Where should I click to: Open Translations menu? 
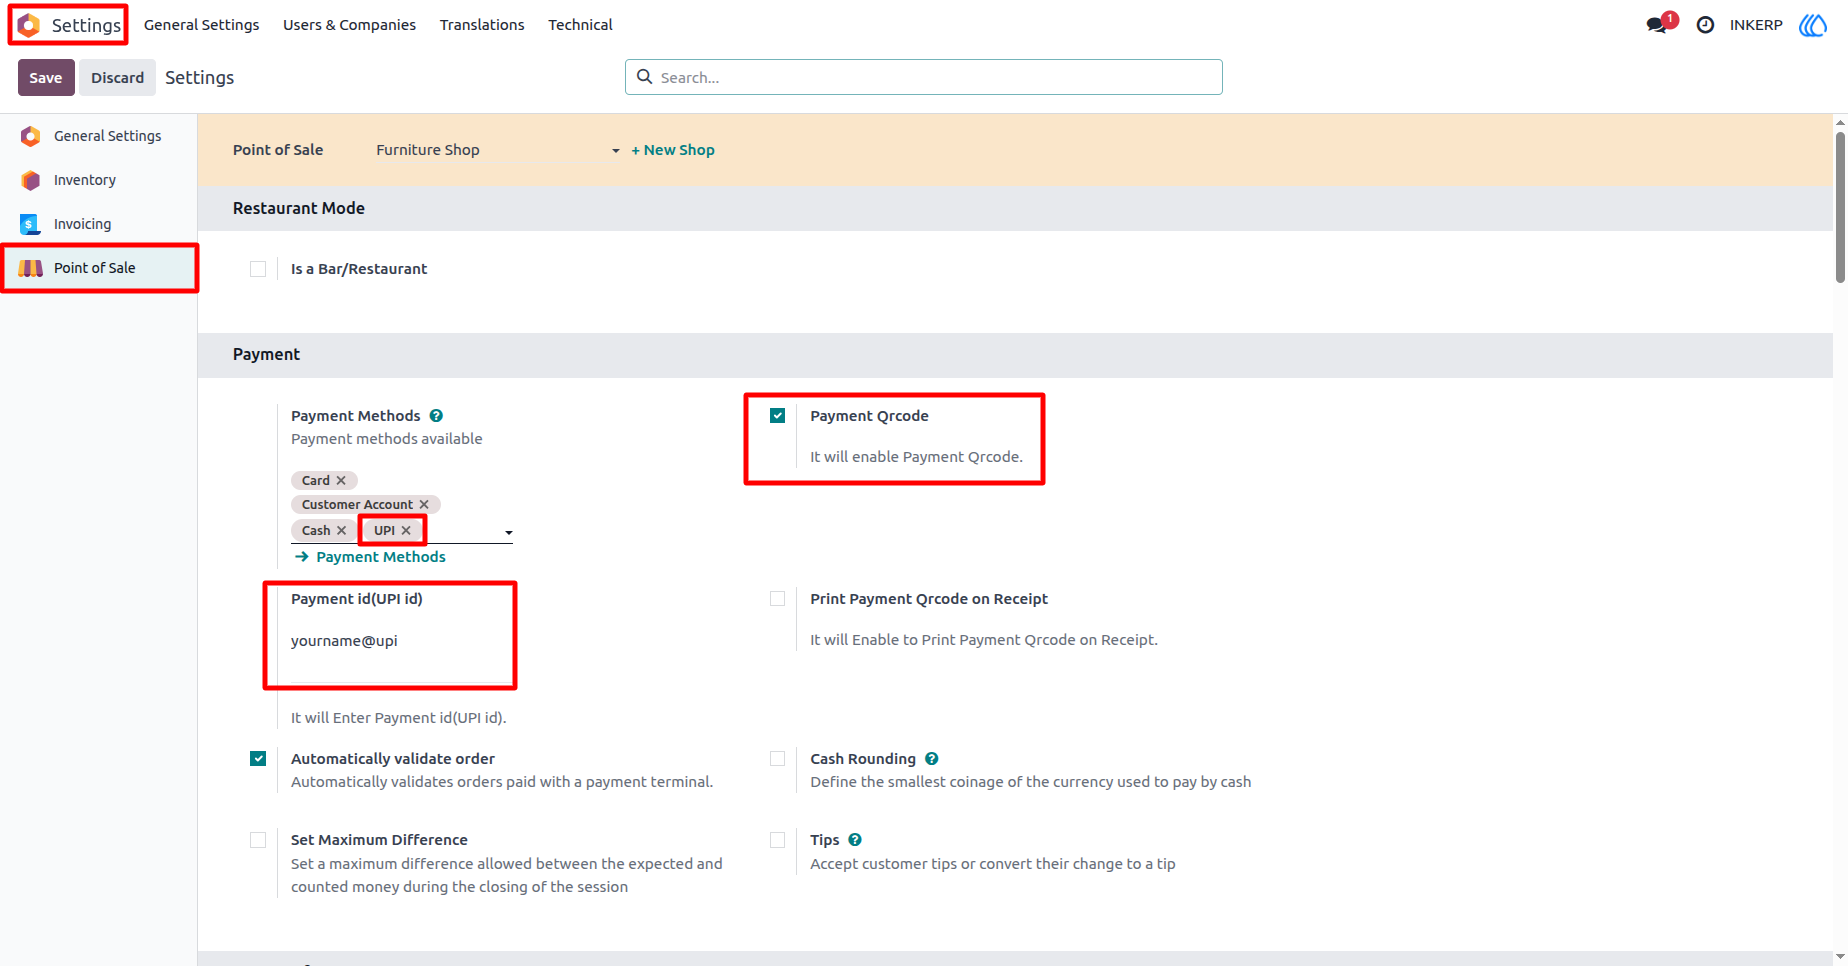482,25
